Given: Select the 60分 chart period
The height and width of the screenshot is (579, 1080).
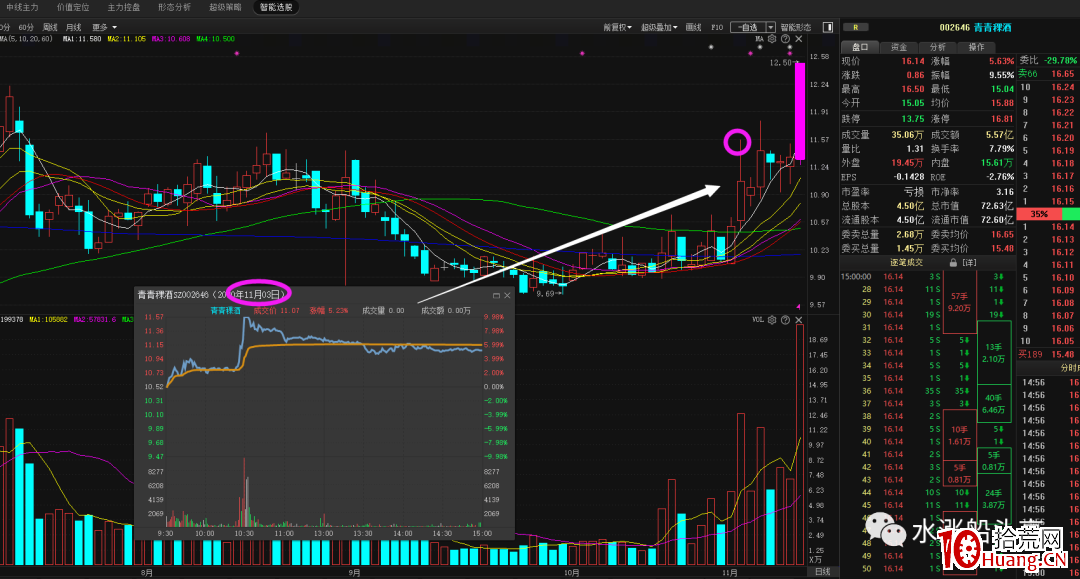Looking at the screenshot, I should click(x=26, y=28).
